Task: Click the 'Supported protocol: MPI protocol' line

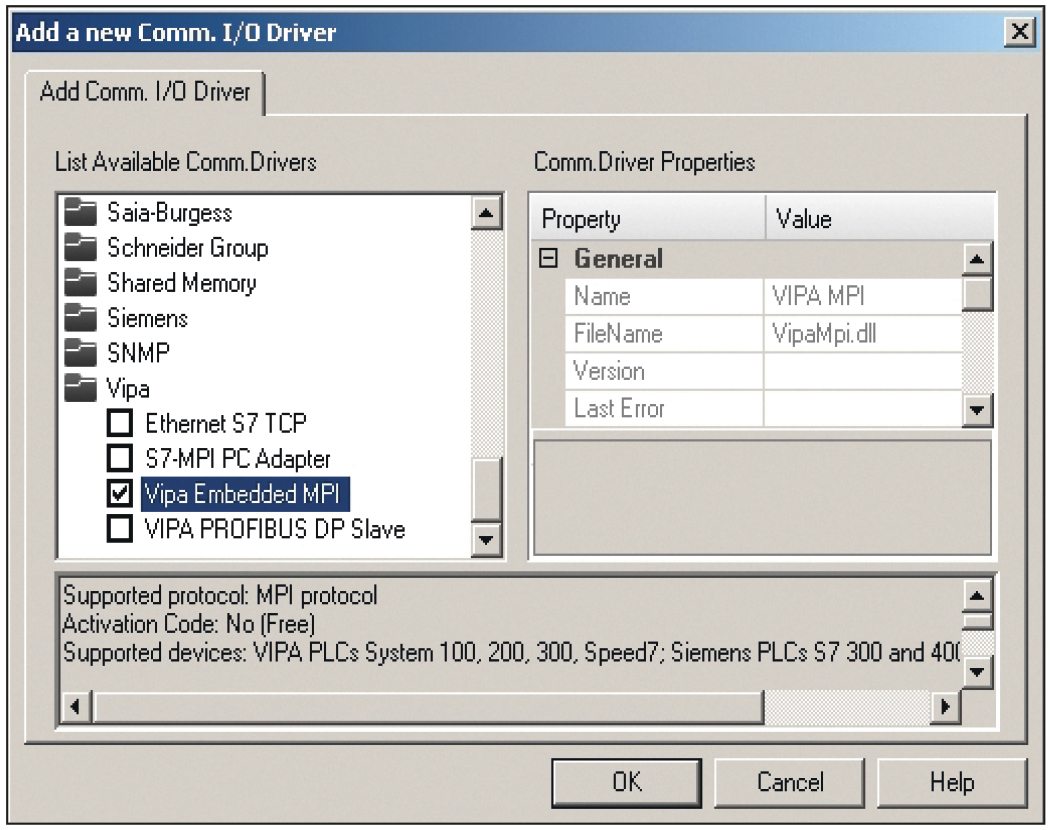Action: tap(220, 595)
